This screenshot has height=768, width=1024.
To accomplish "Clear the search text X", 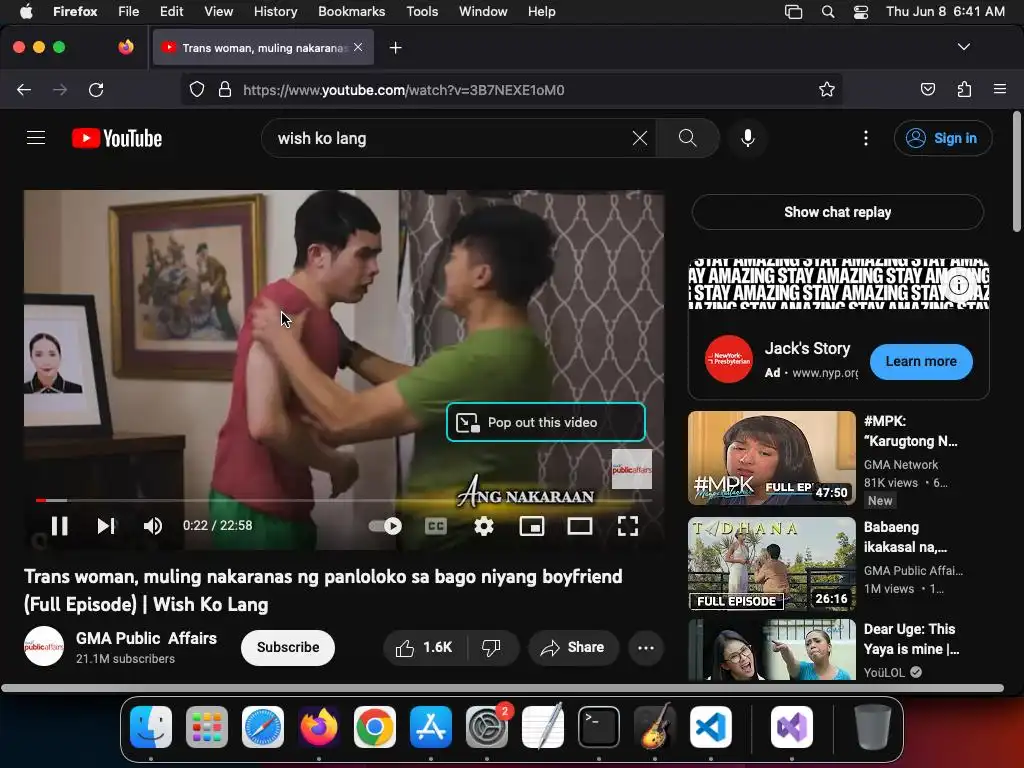I will (x=640, y=138).
